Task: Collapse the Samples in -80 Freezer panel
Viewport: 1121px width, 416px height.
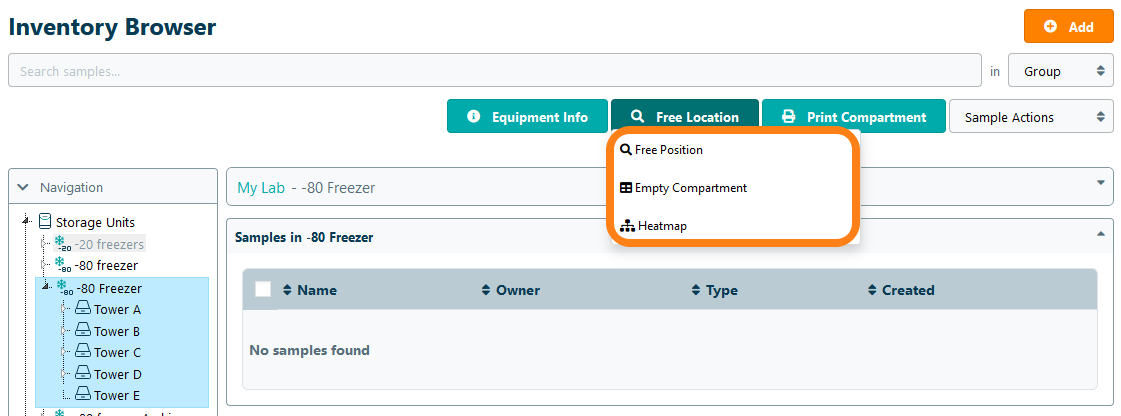Action: point(1101,234)
